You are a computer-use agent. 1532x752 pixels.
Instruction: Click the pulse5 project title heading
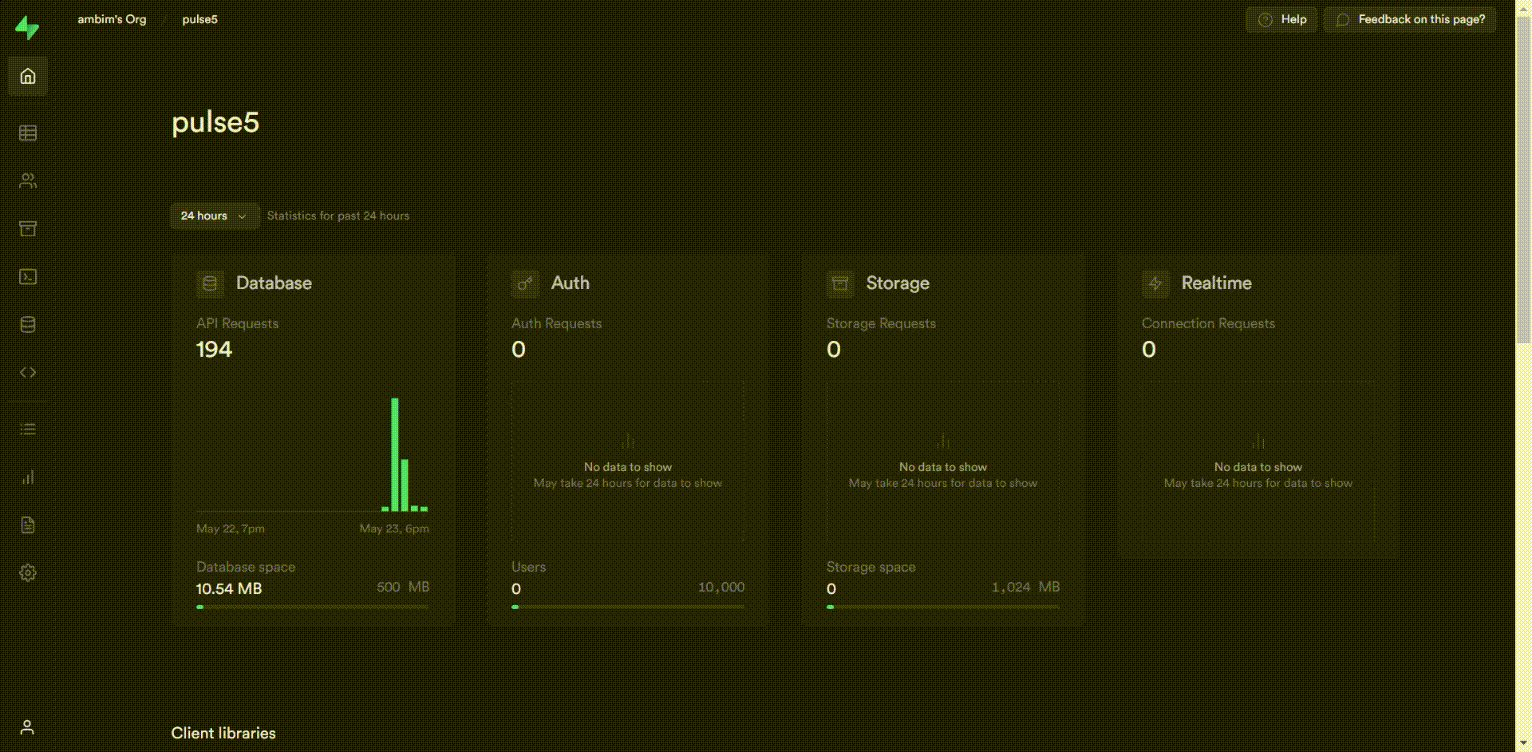click(215, 122)
